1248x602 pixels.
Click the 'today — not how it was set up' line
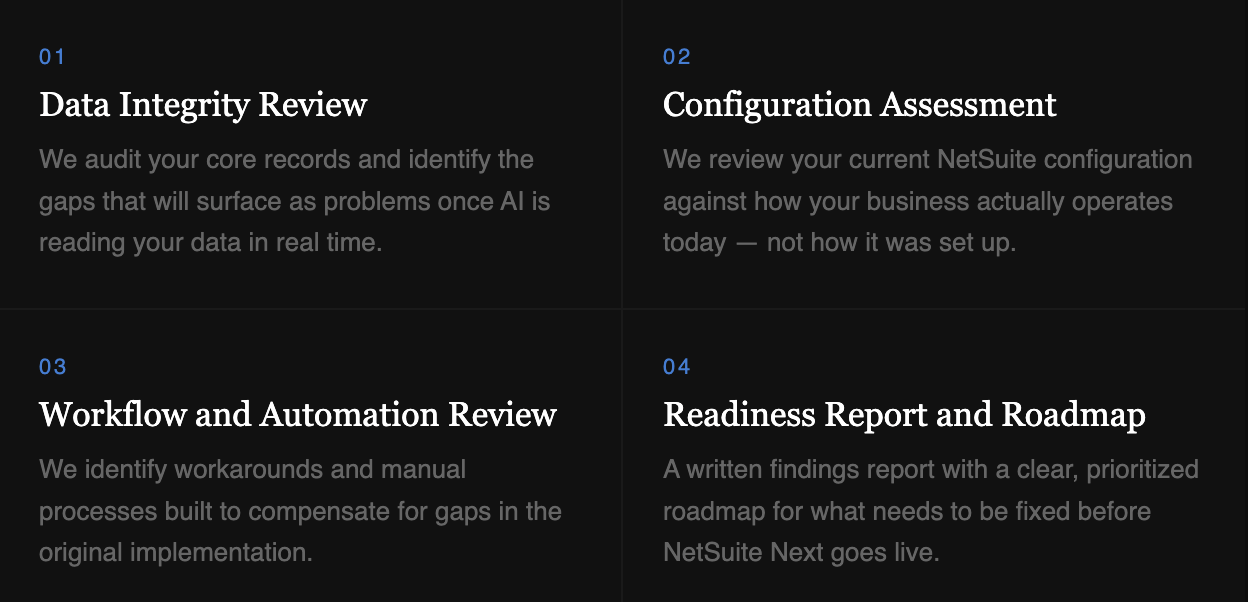click(x=839, y=243)
